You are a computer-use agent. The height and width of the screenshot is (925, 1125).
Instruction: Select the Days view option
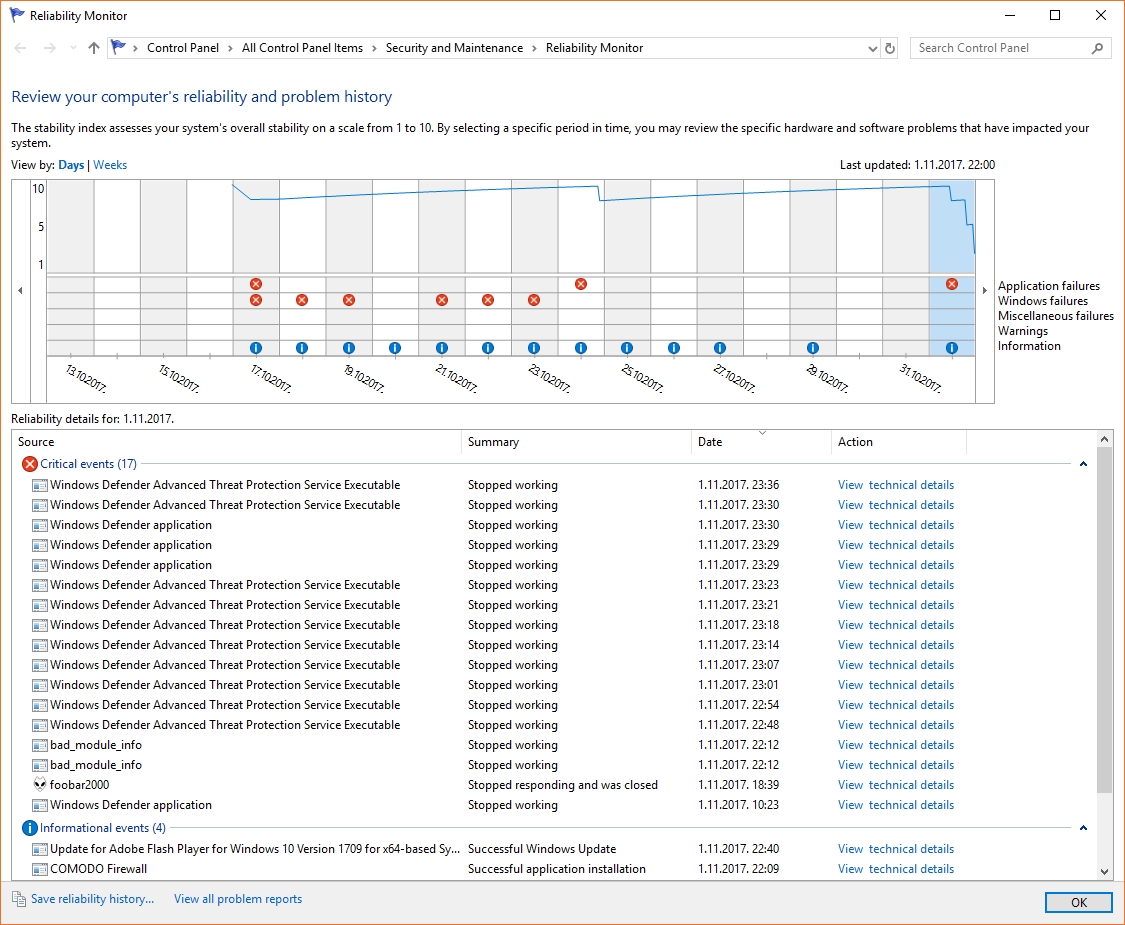point(71,165)
